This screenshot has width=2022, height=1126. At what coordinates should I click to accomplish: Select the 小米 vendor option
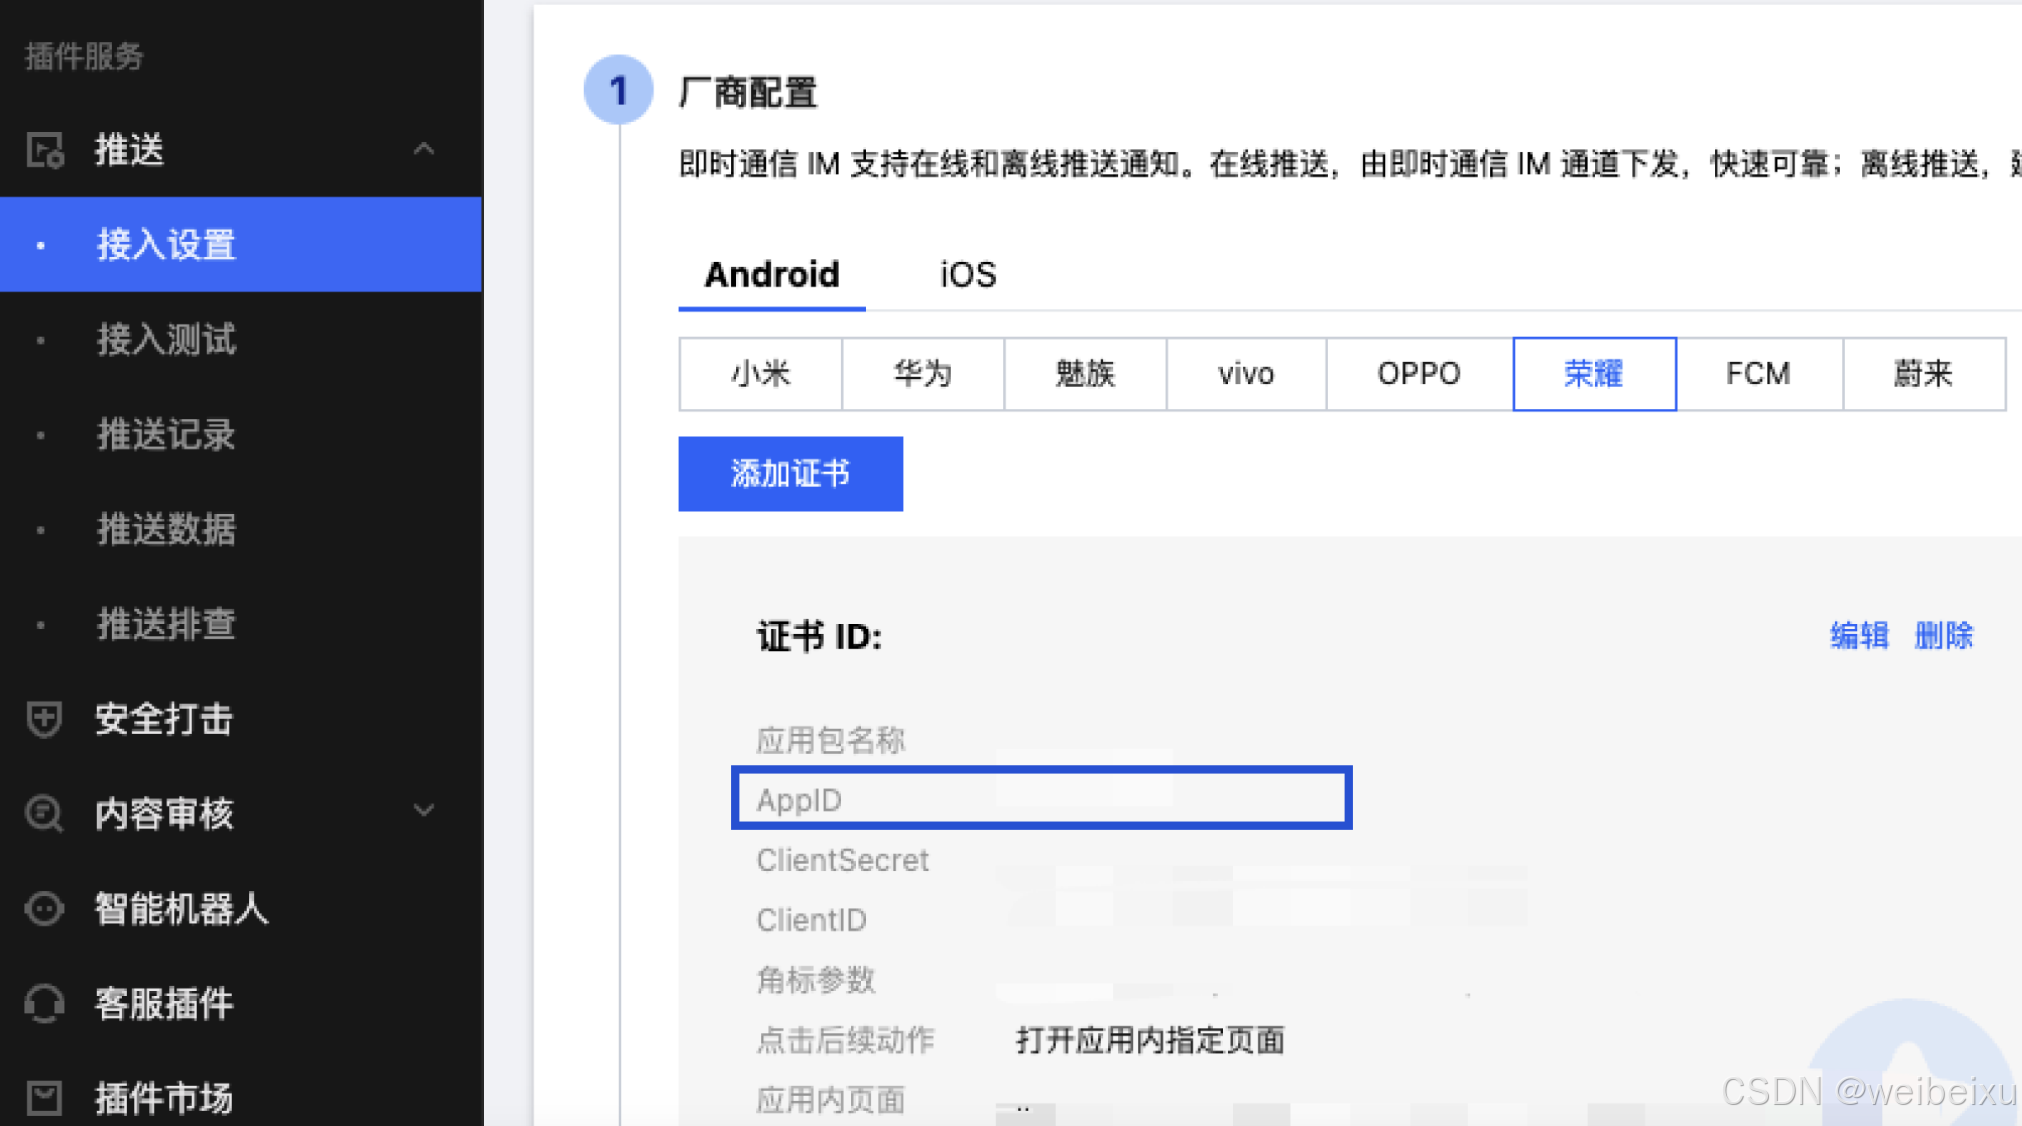(x=760, y=374)
